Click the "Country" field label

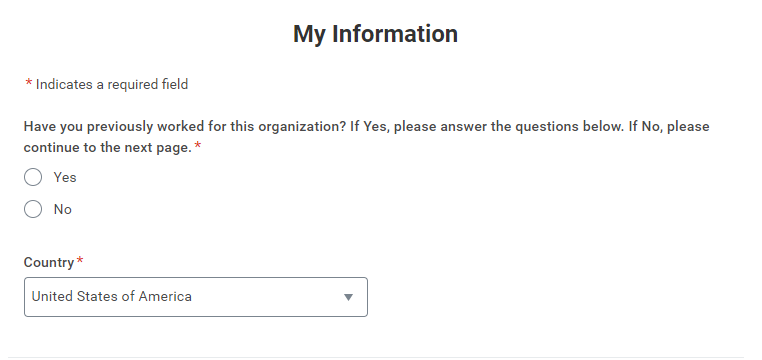[x=49, y=262]
